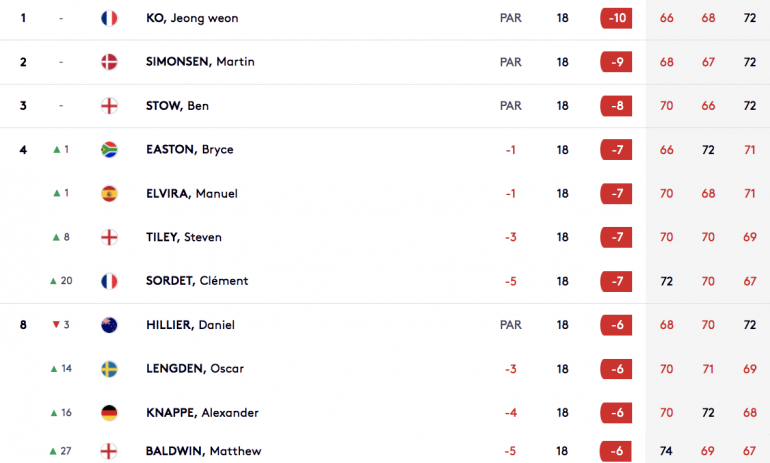This screenshot has height=463, width=770.
Task: Open player BALDWIN, Matthew
Action: click(203, 451)
